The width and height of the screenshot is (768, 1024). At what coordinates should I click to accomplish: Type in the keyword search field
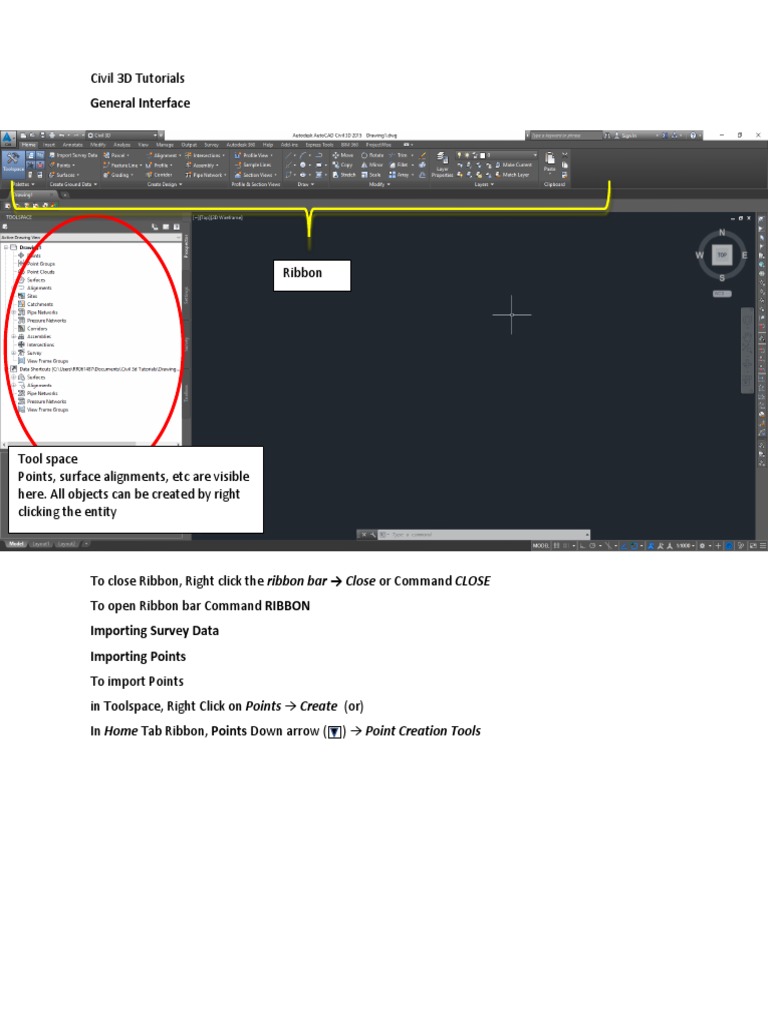coord(564,136)
